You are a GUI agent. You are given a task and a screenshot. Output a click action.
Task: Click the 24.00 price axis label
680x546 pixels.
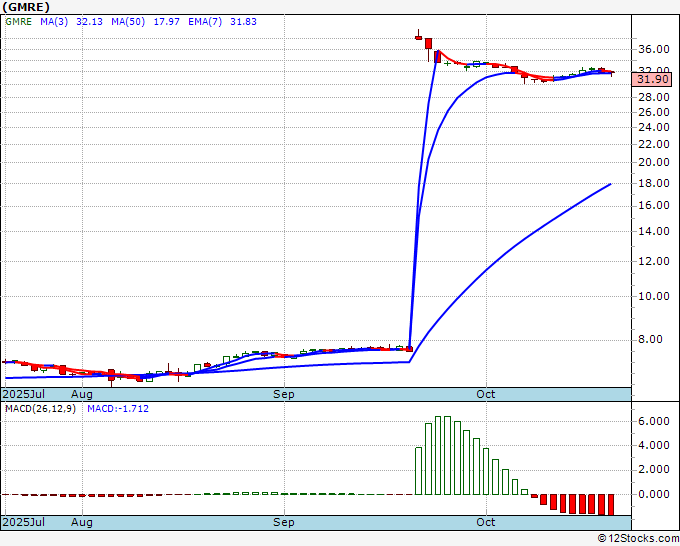[654, 128]
